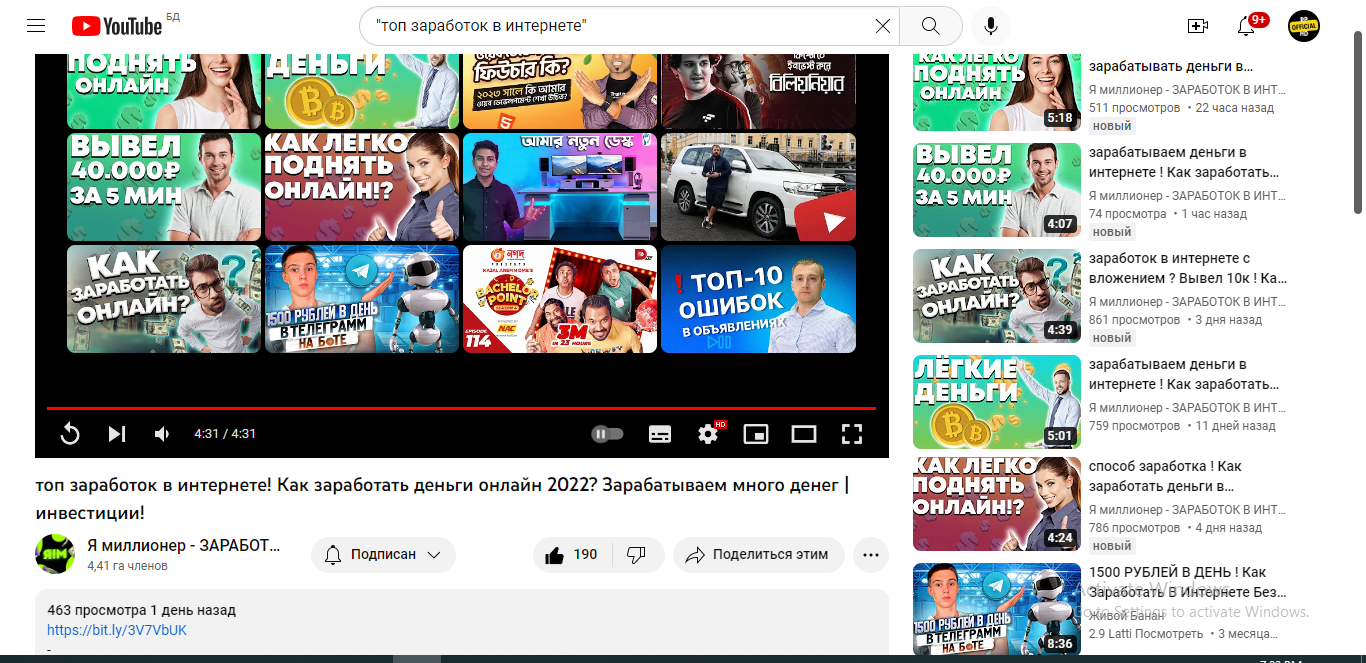Click the main video title text
This screenshot has height=663, width=1366.
pos(442,499)
